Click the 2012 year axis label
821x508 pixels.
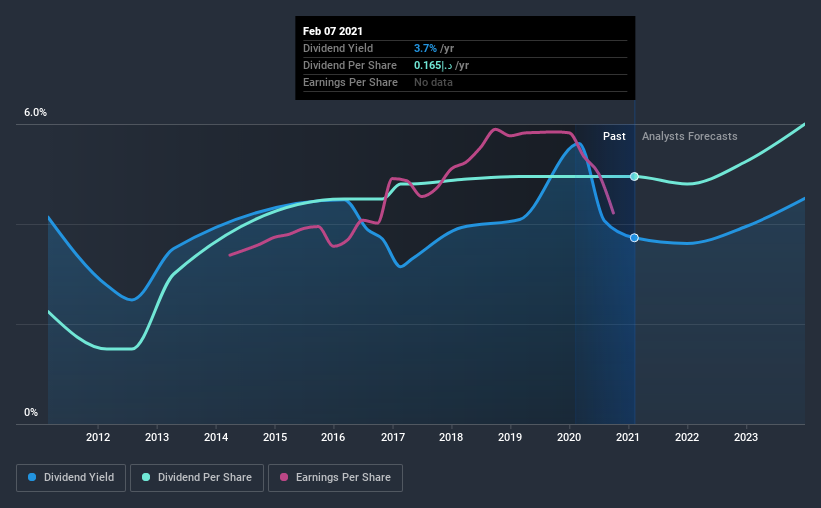click(x=98, y=437)
